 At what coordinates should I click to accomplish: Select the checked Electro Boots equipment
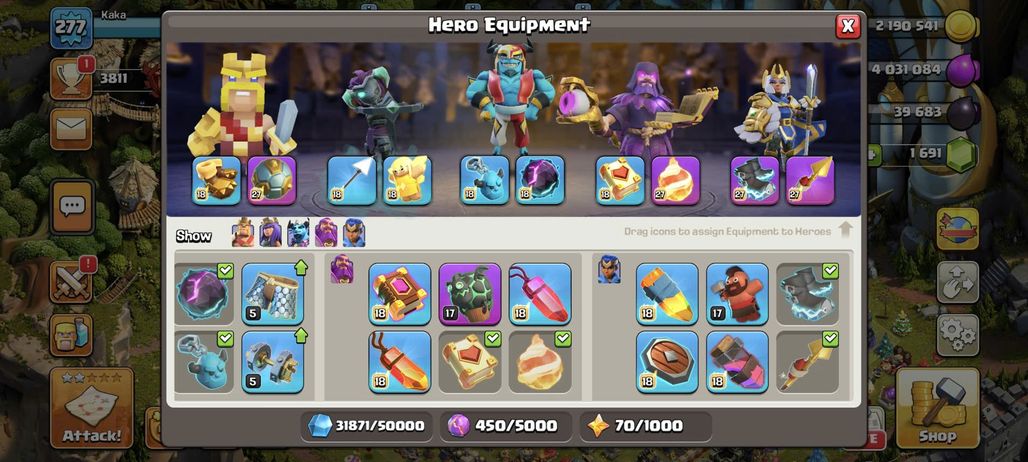[x=807, y=294]
